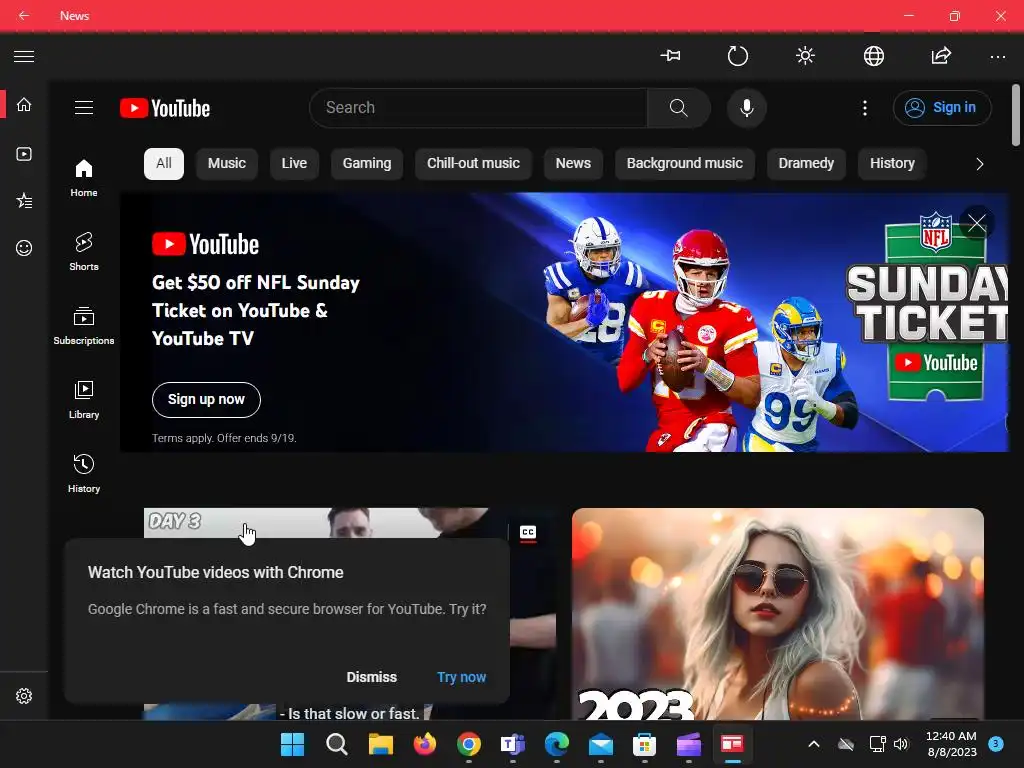Refresh the page with the reload icon
Screen dimensions: 1024x768
tap(737, 56)
